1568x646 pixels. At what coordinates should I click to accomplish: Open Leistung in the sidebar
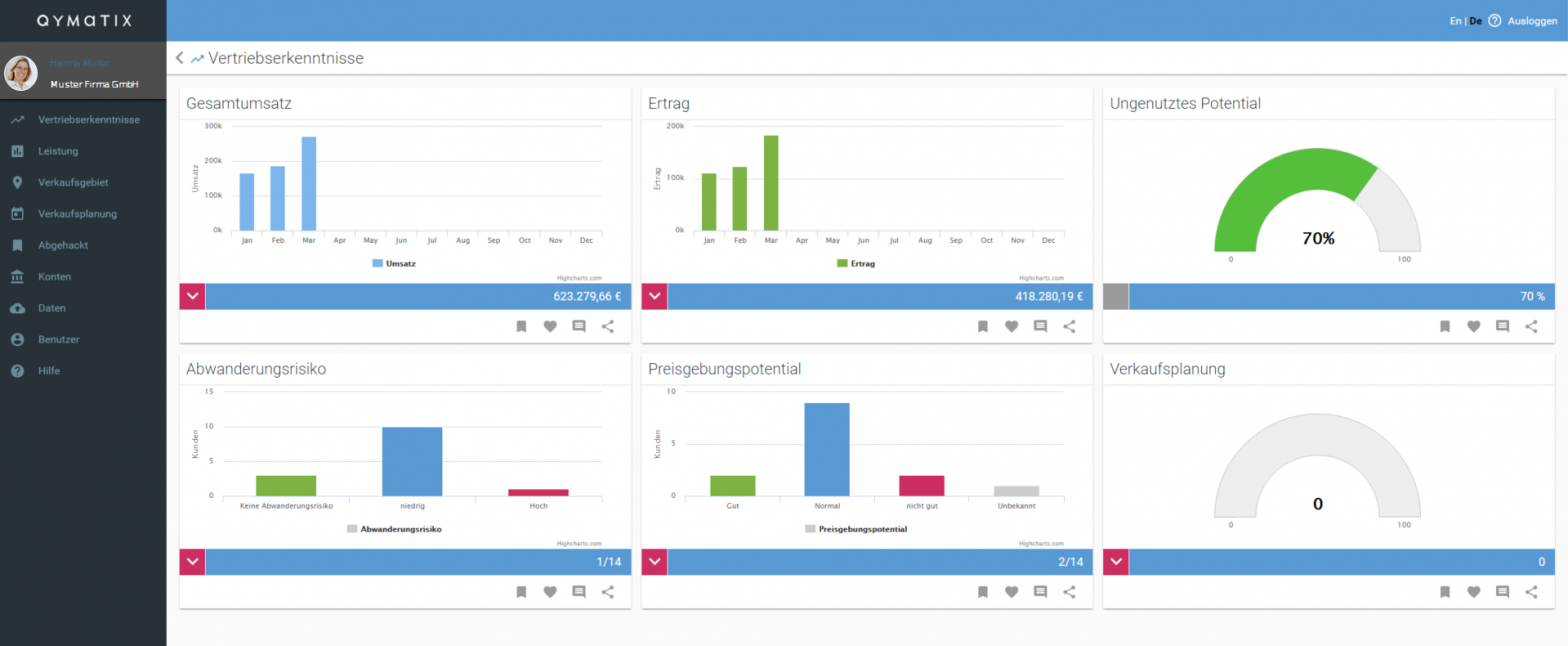pyautogui.click(x=83, y=151)
